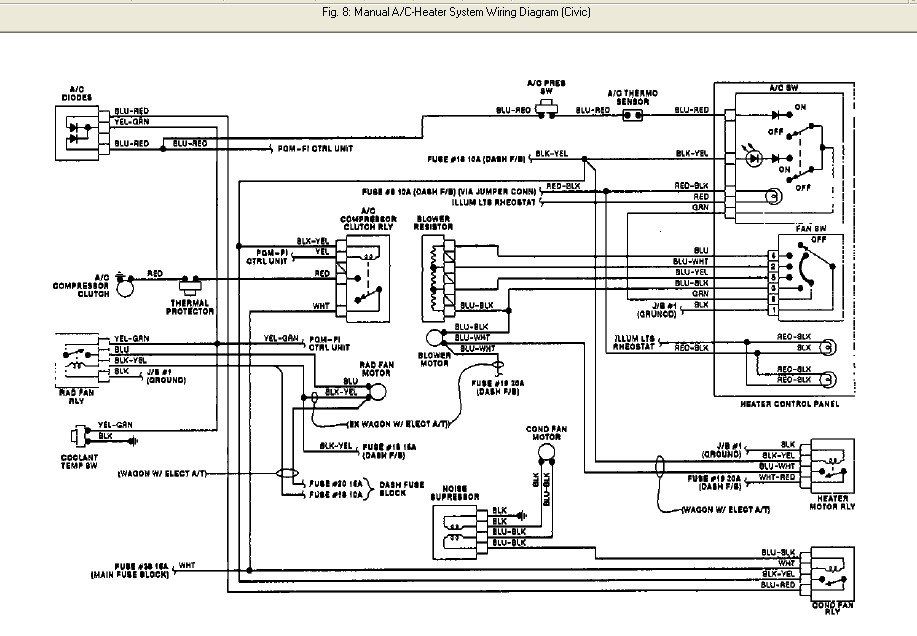
Task: Click the heater motor relay symbol
Action: [833, 466]
